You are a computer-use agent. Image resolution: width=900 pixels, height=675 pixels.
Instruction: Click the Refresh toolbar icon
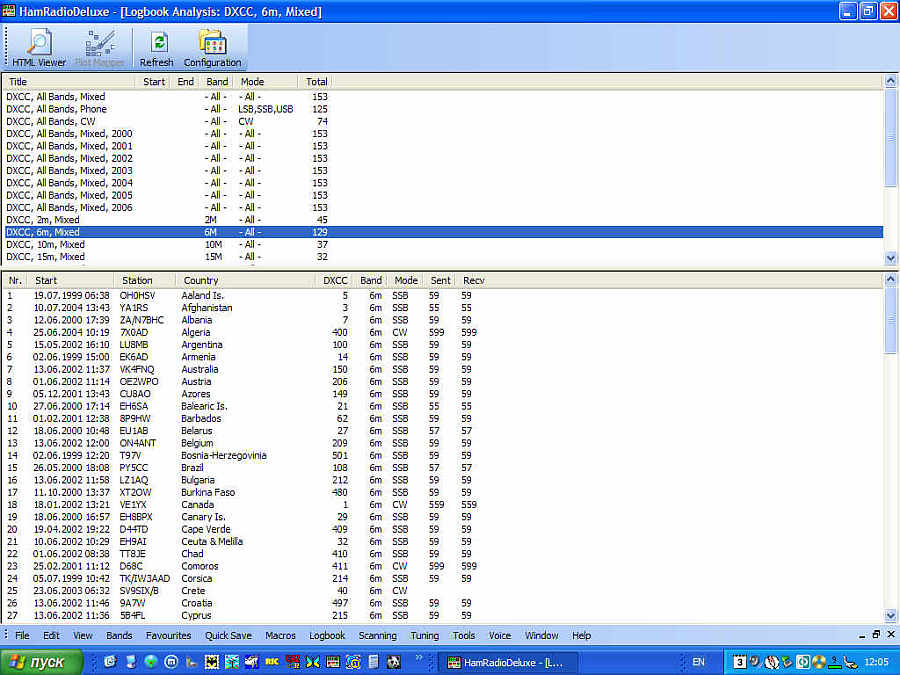point(157,48)
